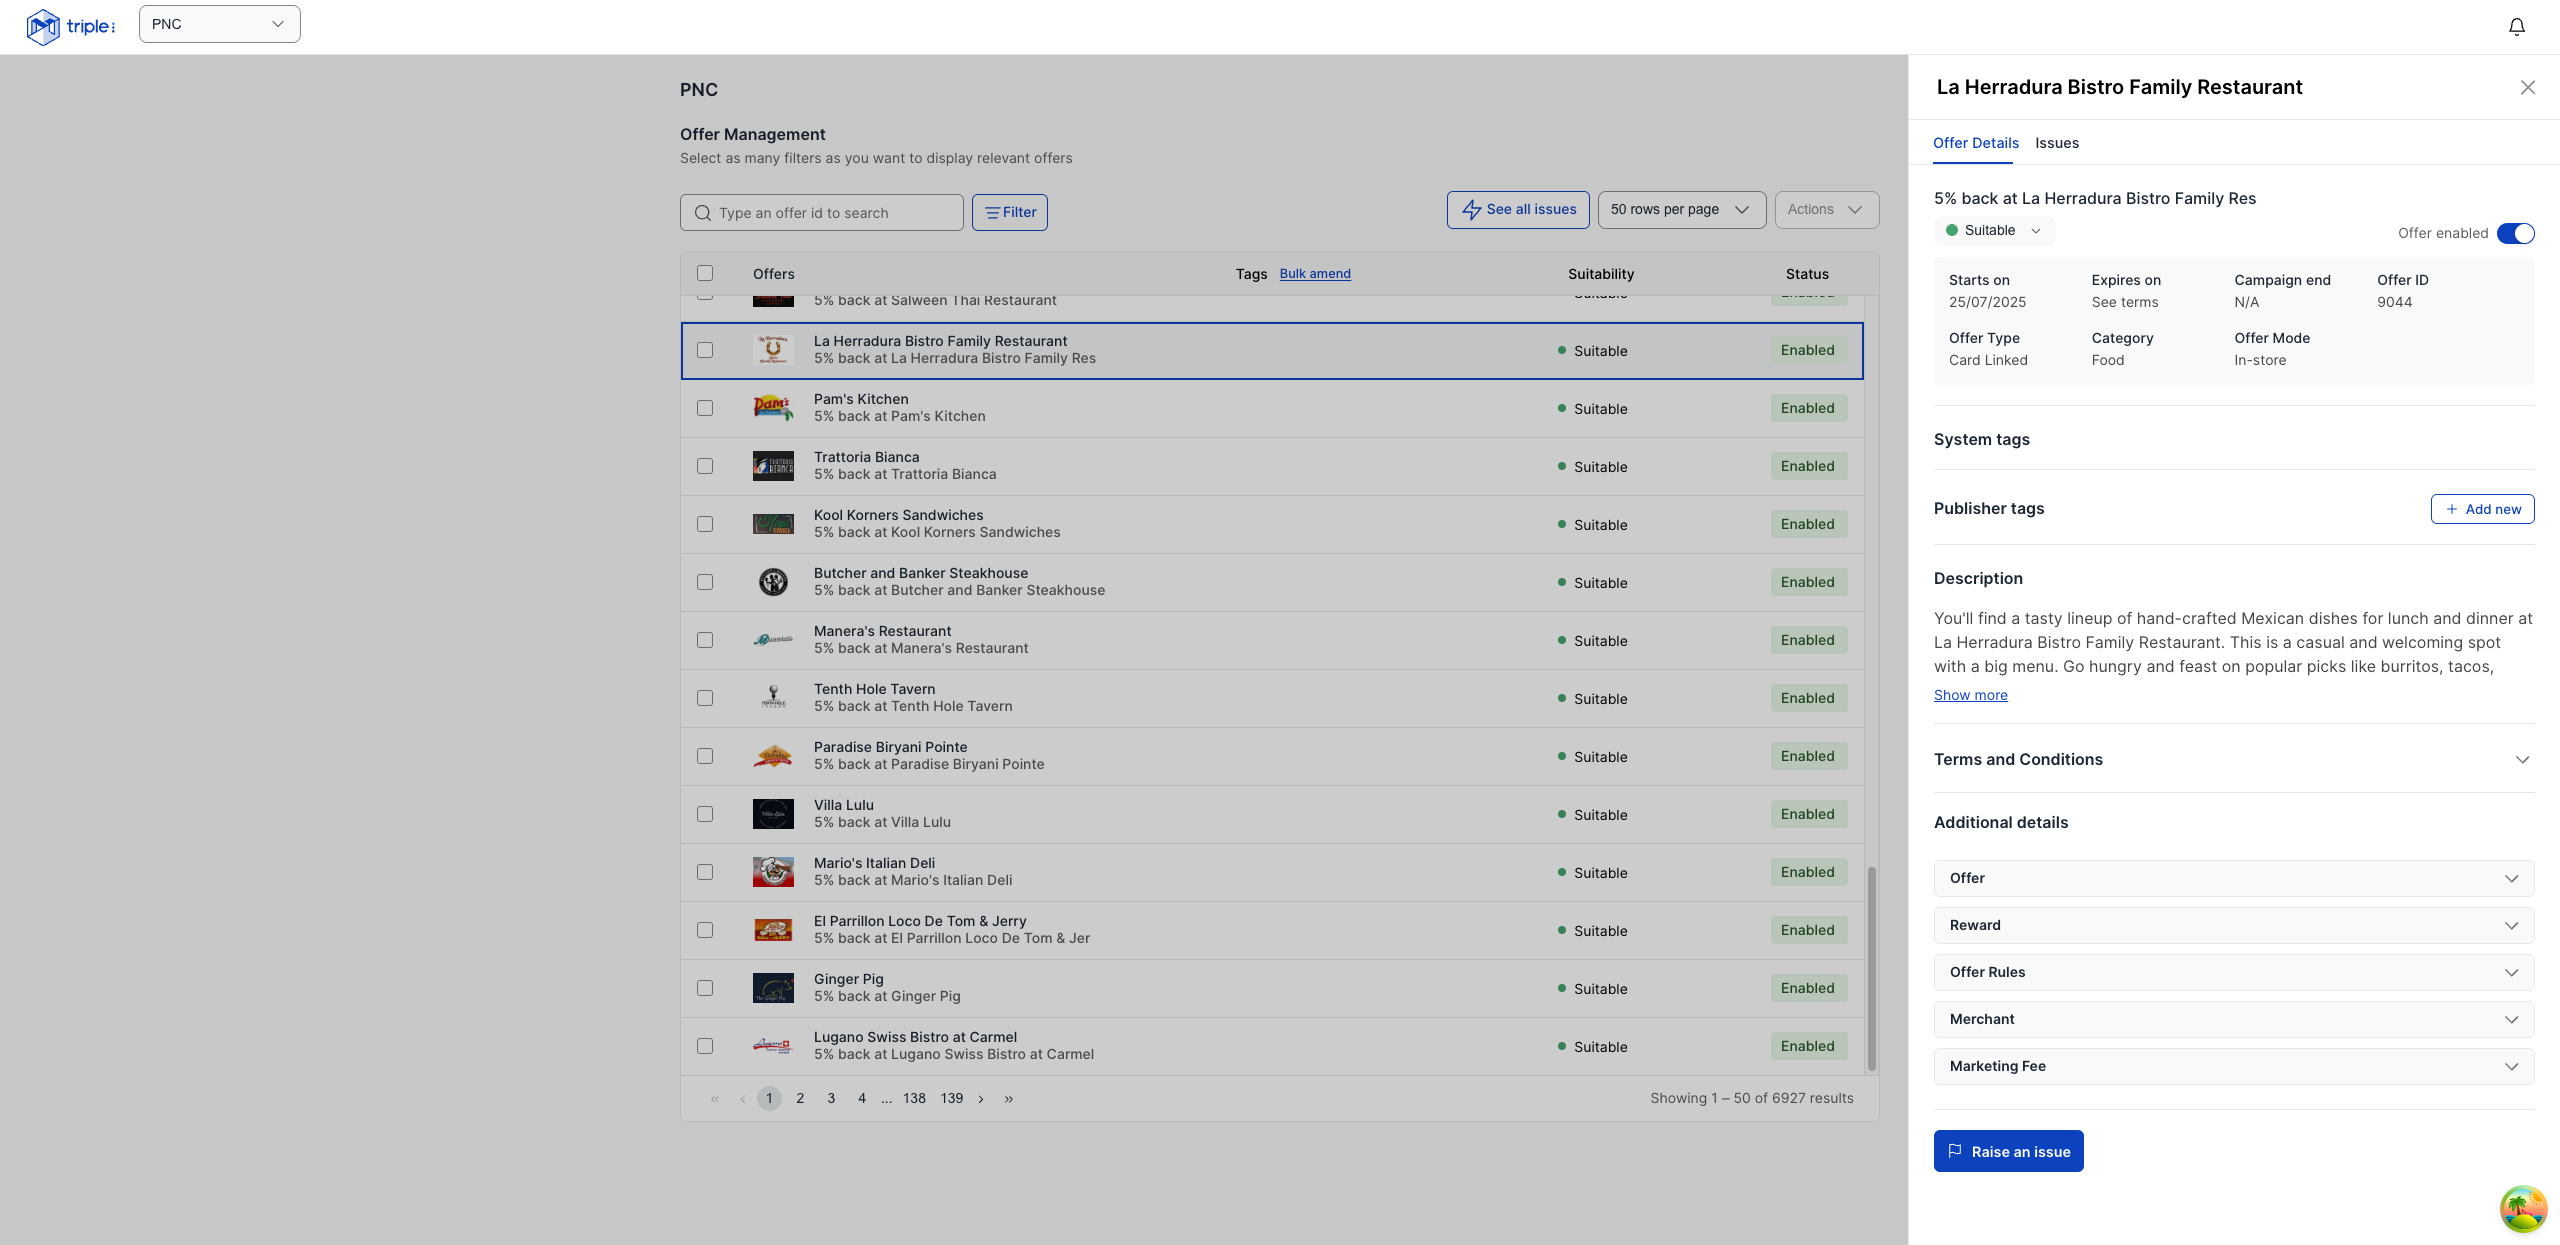Viewport: 2560px width, 1245px height.
Task: Expand the Terms and Conditions section
Action: [x=2233, y=760]
